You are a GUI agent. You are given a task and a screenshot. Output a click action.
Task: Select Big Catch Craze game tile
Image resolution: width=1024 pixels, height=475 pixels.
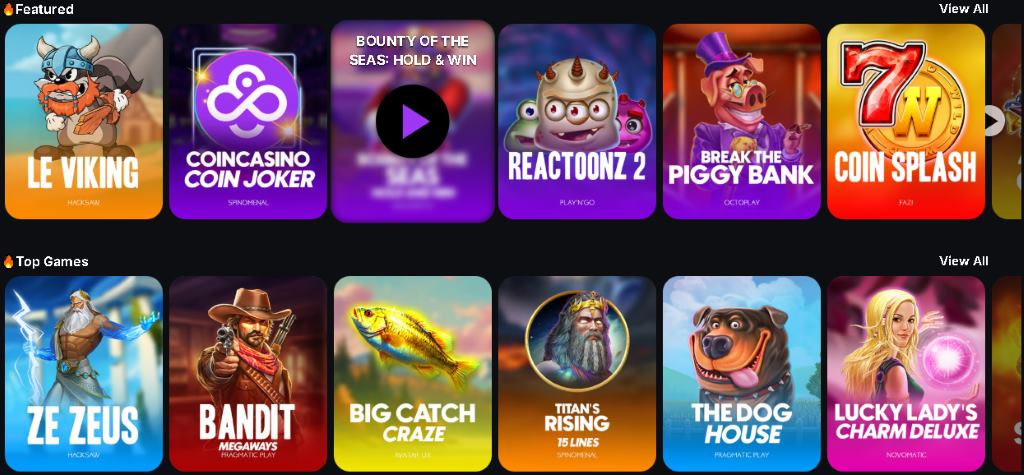pos(413,374)
